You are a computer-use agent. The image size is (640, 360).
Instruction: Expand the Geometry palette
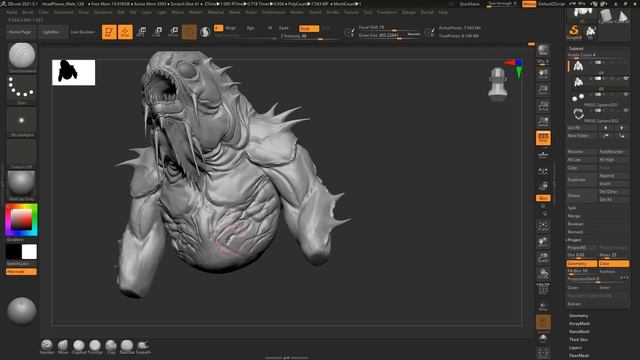tap(578, 316)
